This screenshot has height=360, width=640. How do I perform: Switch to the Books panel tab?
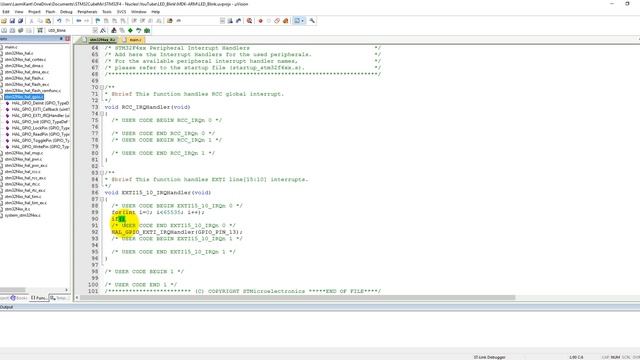tap(19, 298)
